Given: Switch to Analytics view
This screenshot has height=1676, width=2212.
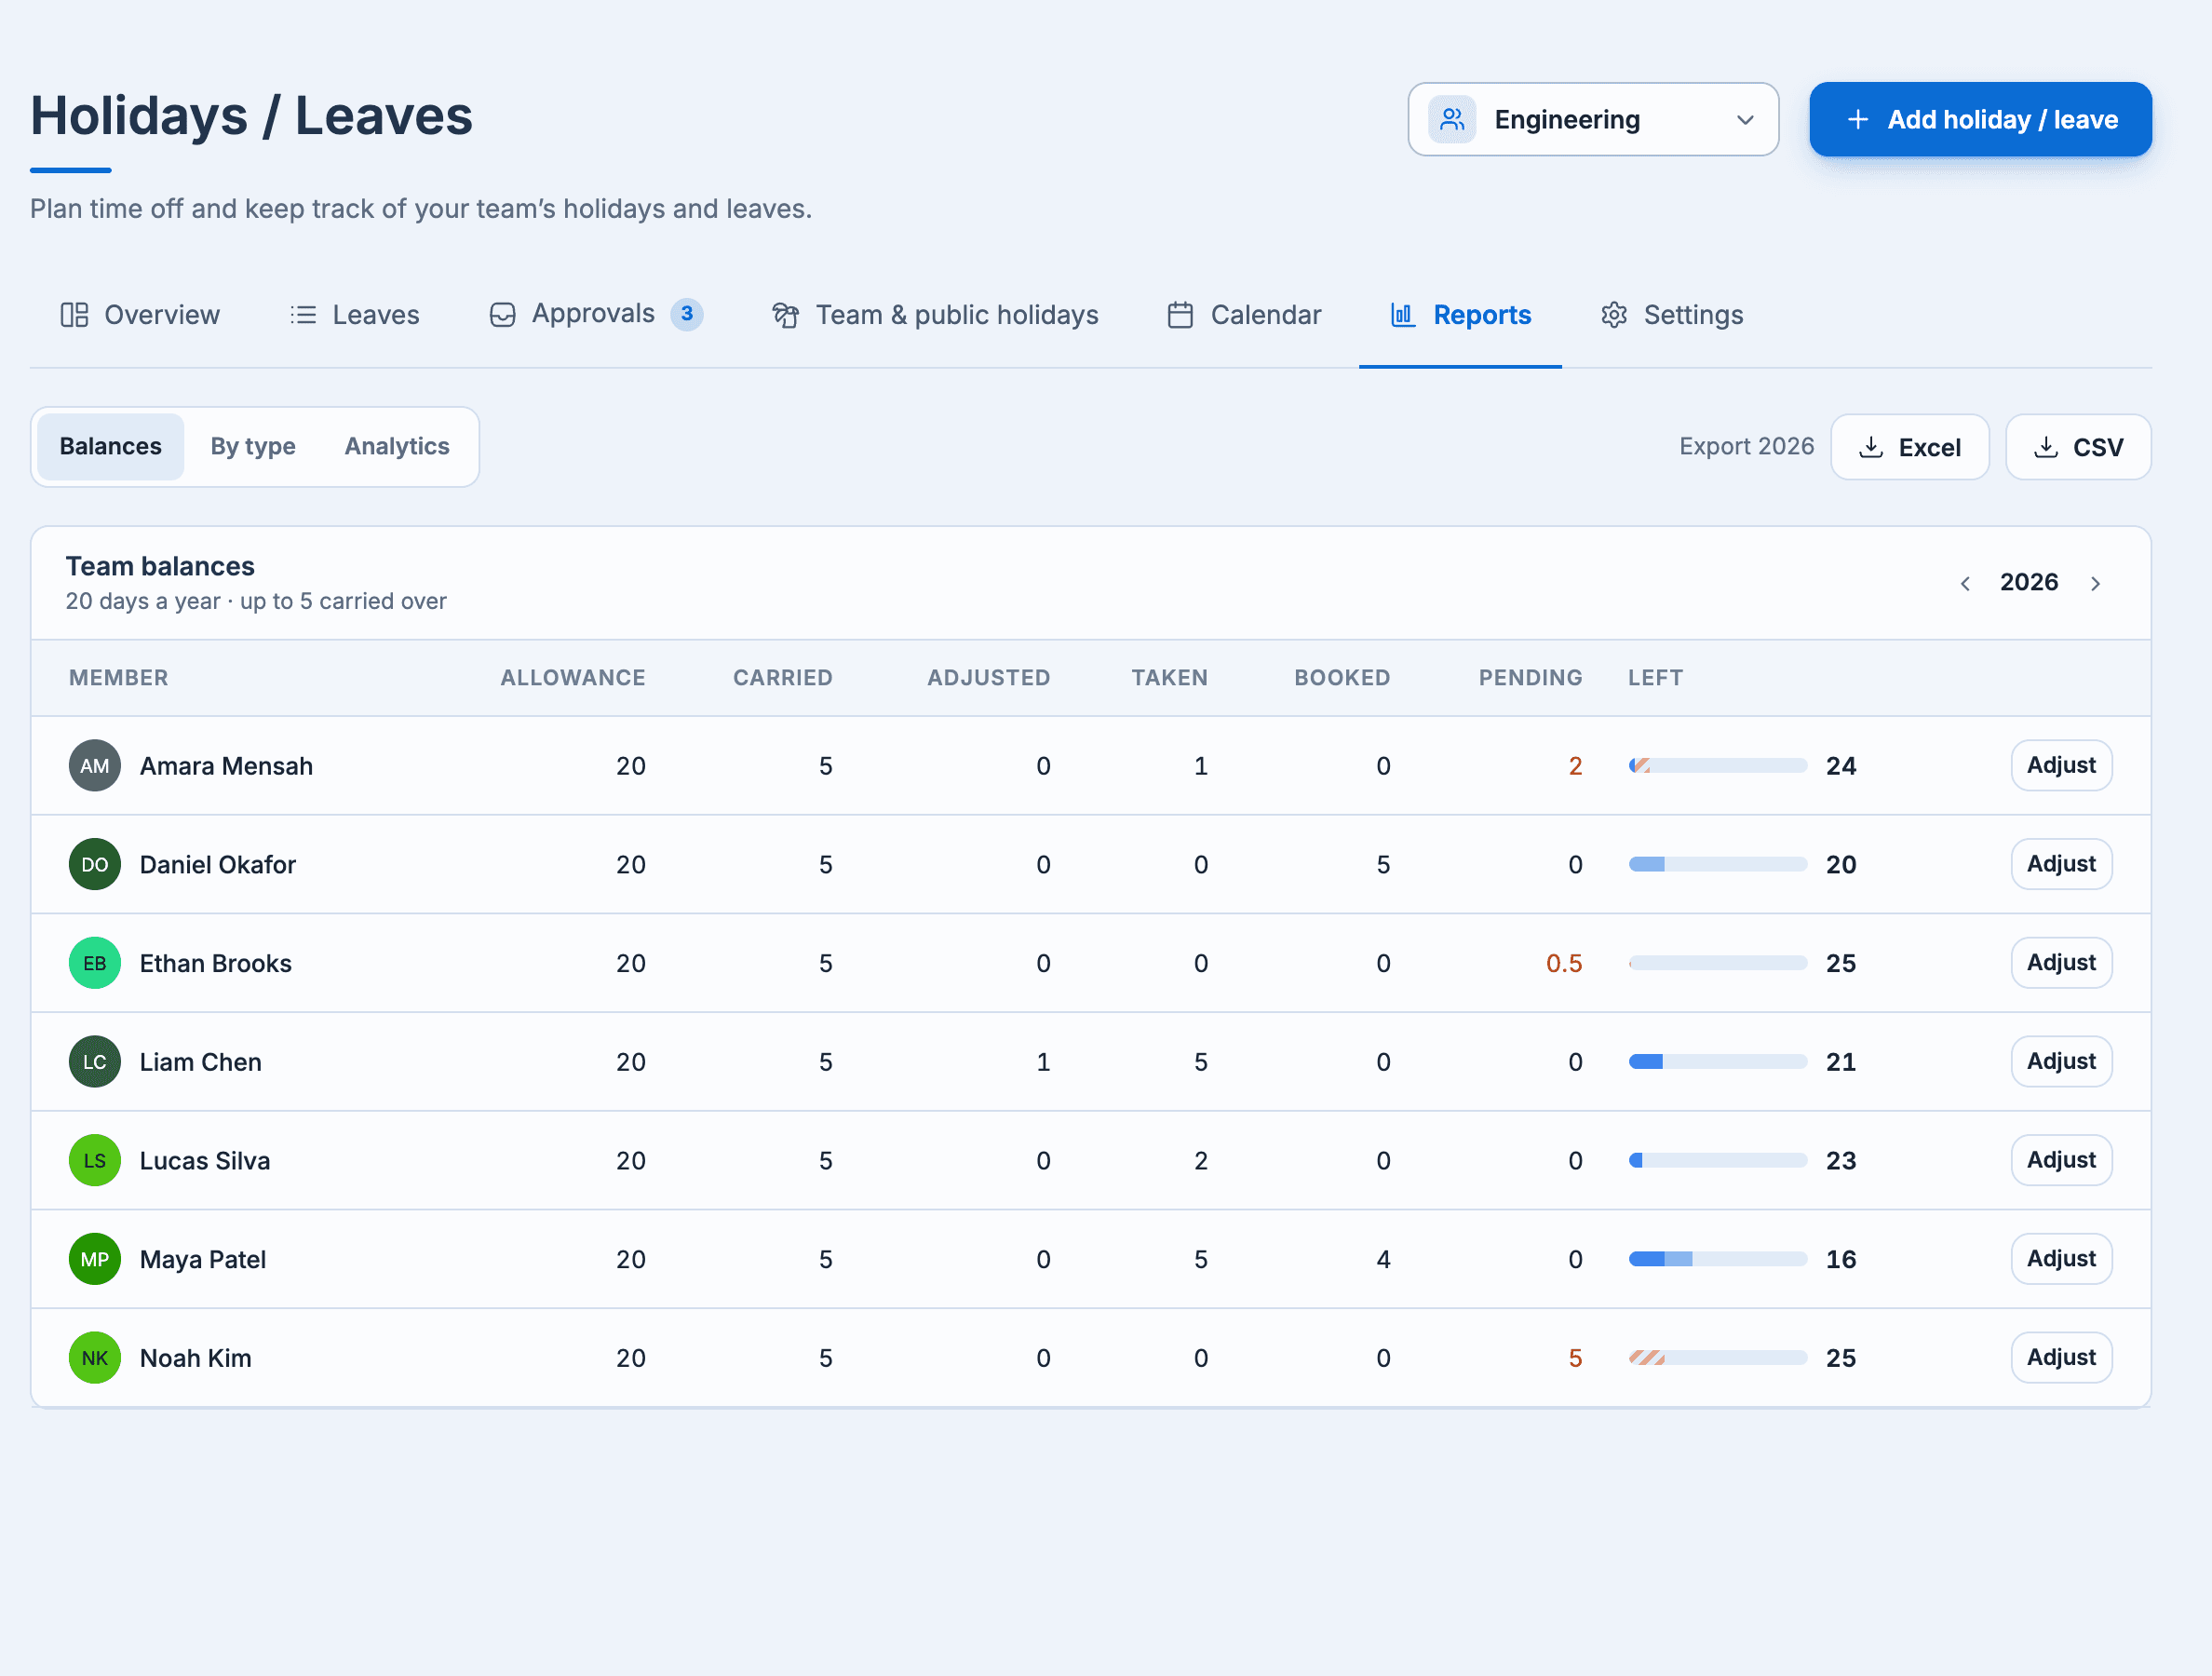Looking at the screenshot, I should pos(397,446).
